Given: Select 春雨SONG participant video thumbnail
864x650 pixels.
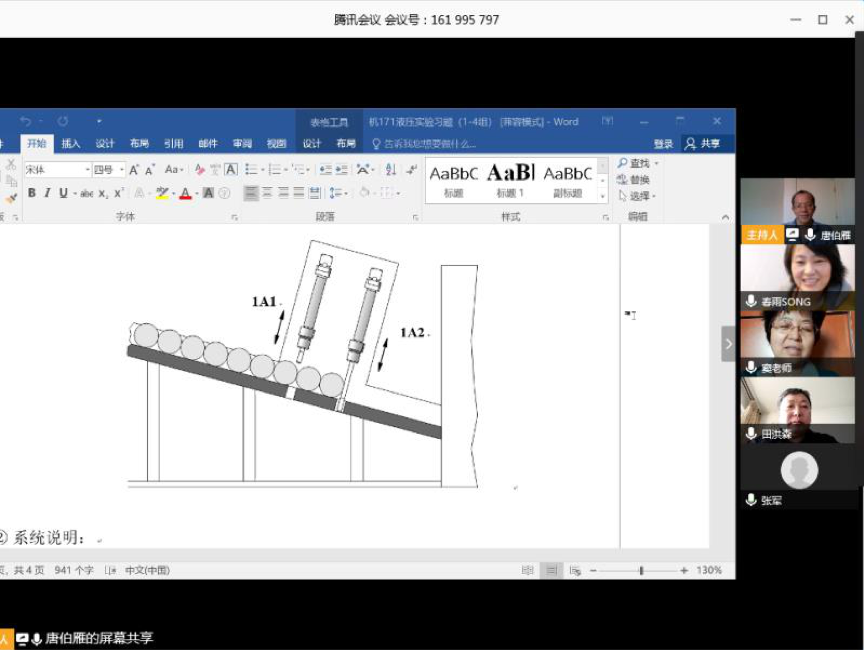Looking at the screenshot, I should (x=797, y=276).
